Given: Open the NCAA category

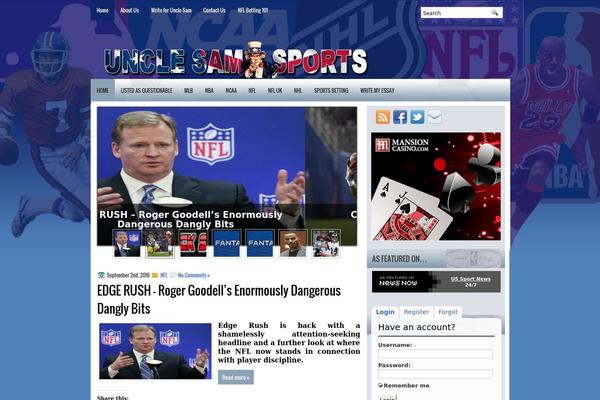Looking at the screenshot, I should click(231, 90).
